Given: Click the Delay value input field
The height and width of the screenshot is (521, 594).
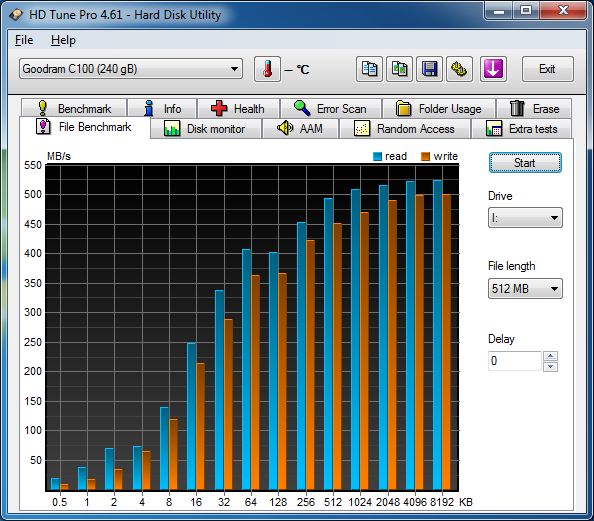Looking at the screenshot, I should [x=514, y=361].
